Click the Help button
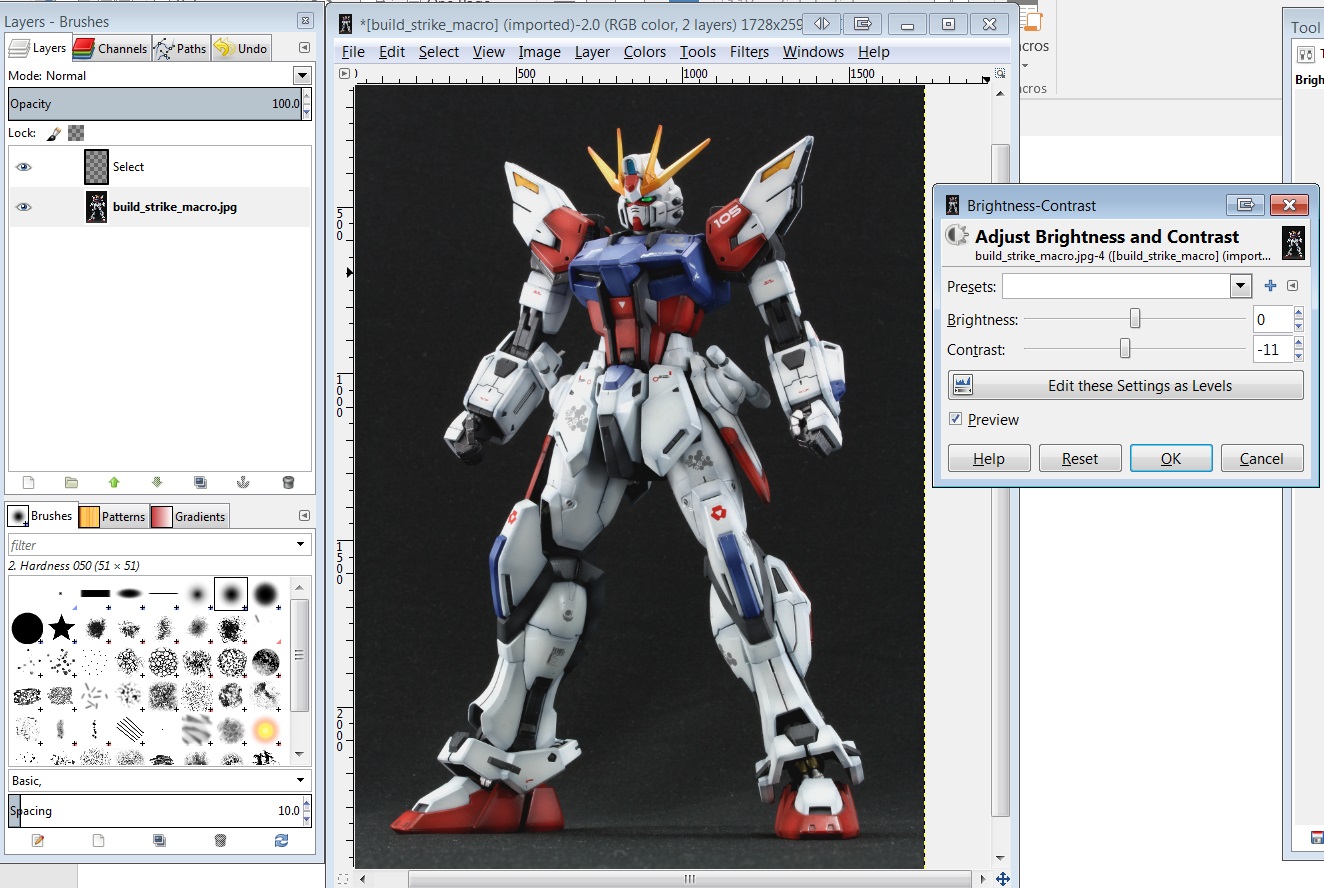Screen dimensions: 1324x888 click(989, 459)
